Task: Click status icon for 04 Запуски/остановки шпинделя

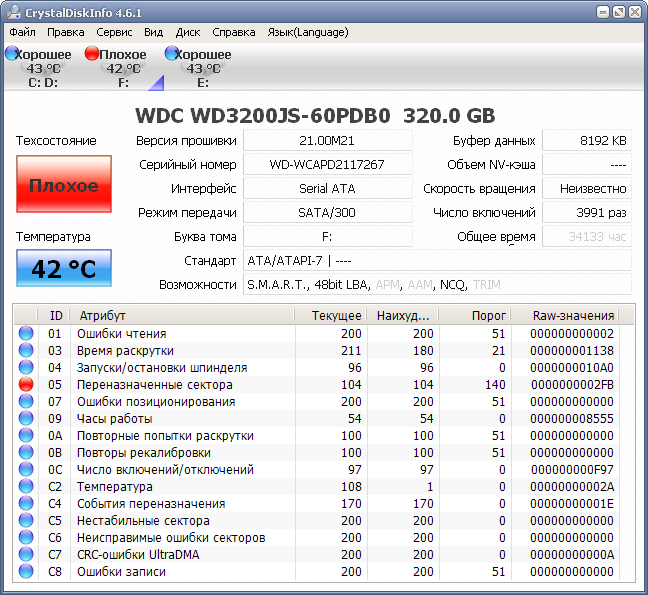Action: point(26,367)
